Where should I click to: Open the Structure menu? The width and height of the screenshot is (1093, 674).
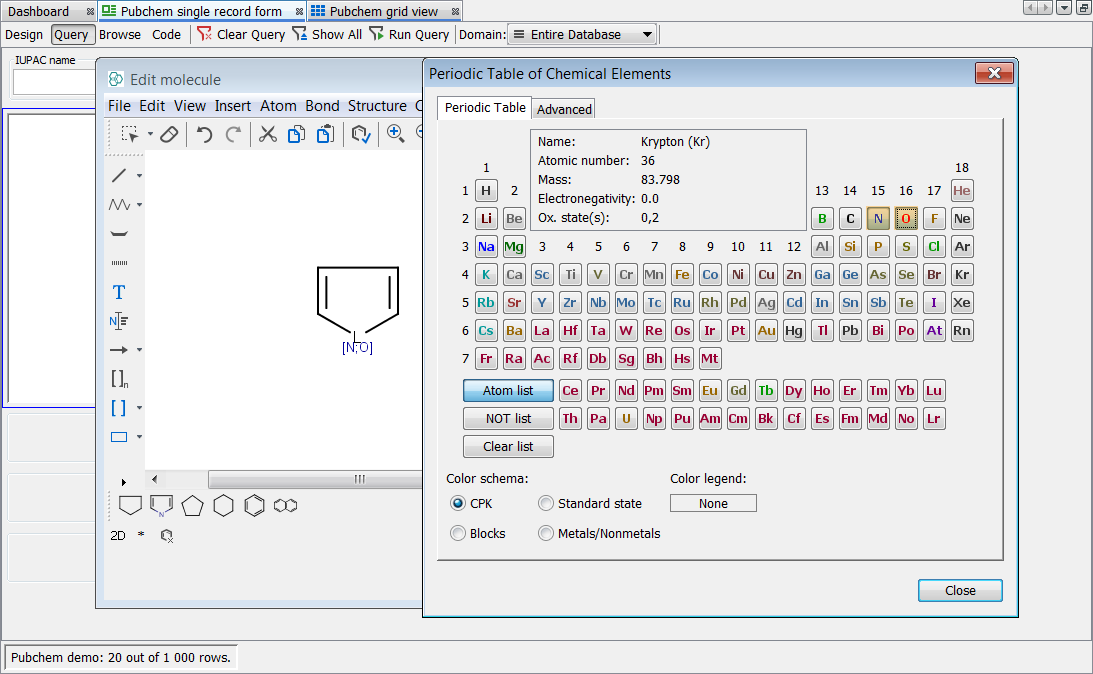(x=377, y=106)
